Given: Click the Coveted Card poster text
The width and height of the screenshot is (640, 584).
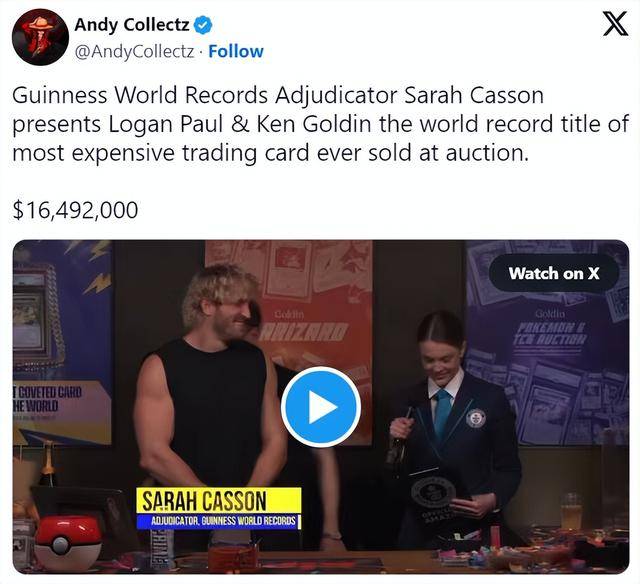Looking at the screenshot, I should pyautogui.click(x=47, y=399).
